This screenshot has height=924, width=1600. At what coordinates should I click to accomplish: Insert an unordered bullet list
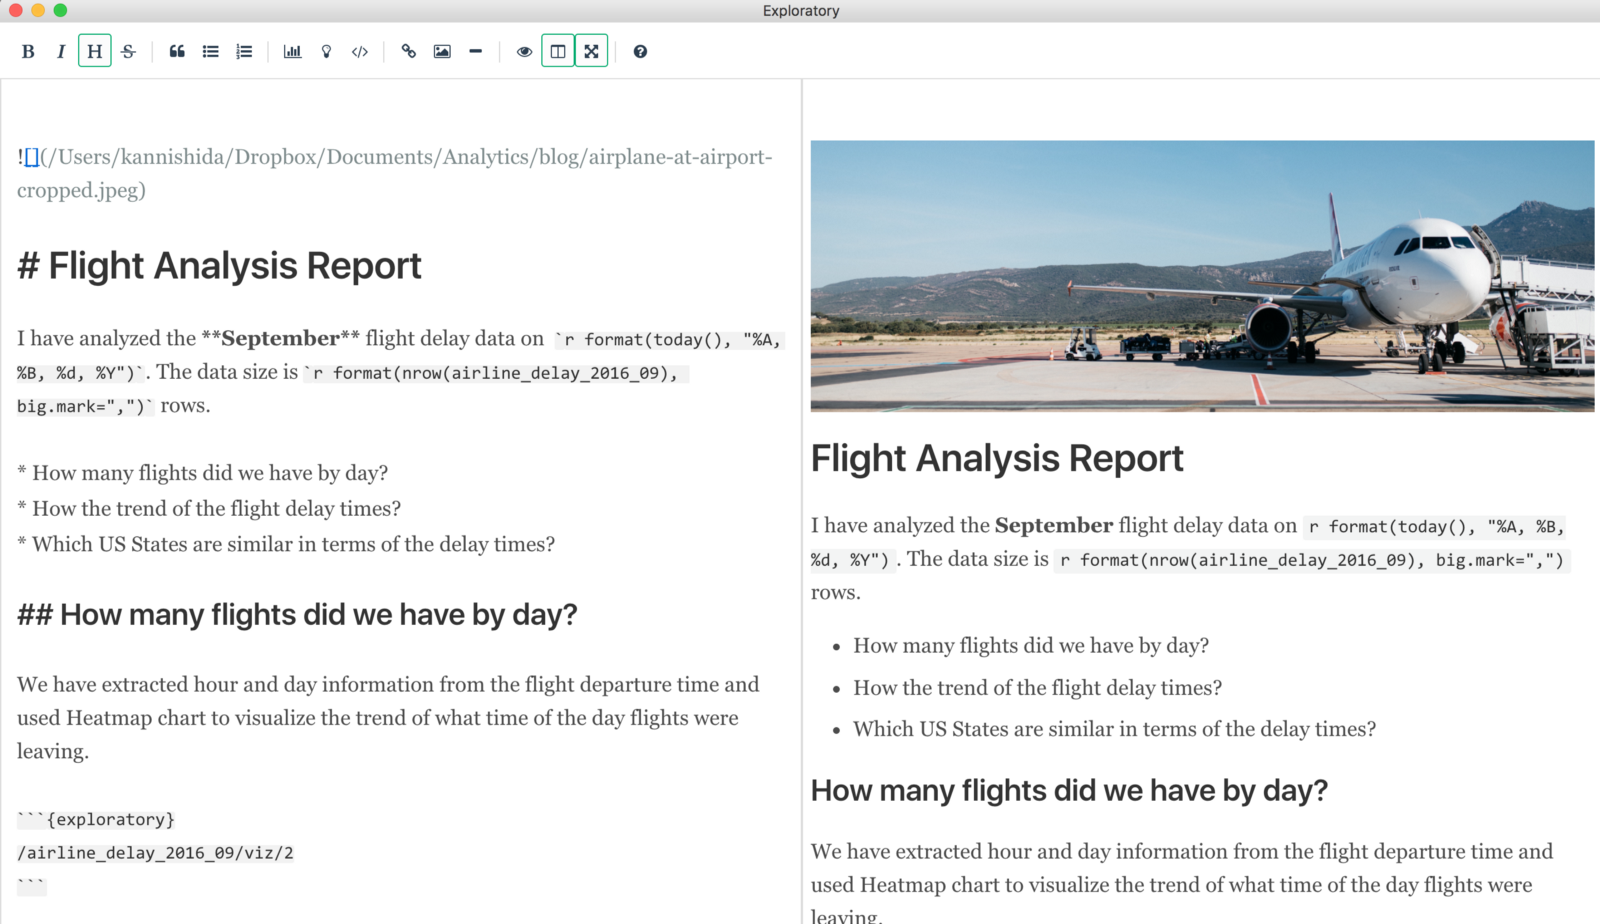pos(210,52)
